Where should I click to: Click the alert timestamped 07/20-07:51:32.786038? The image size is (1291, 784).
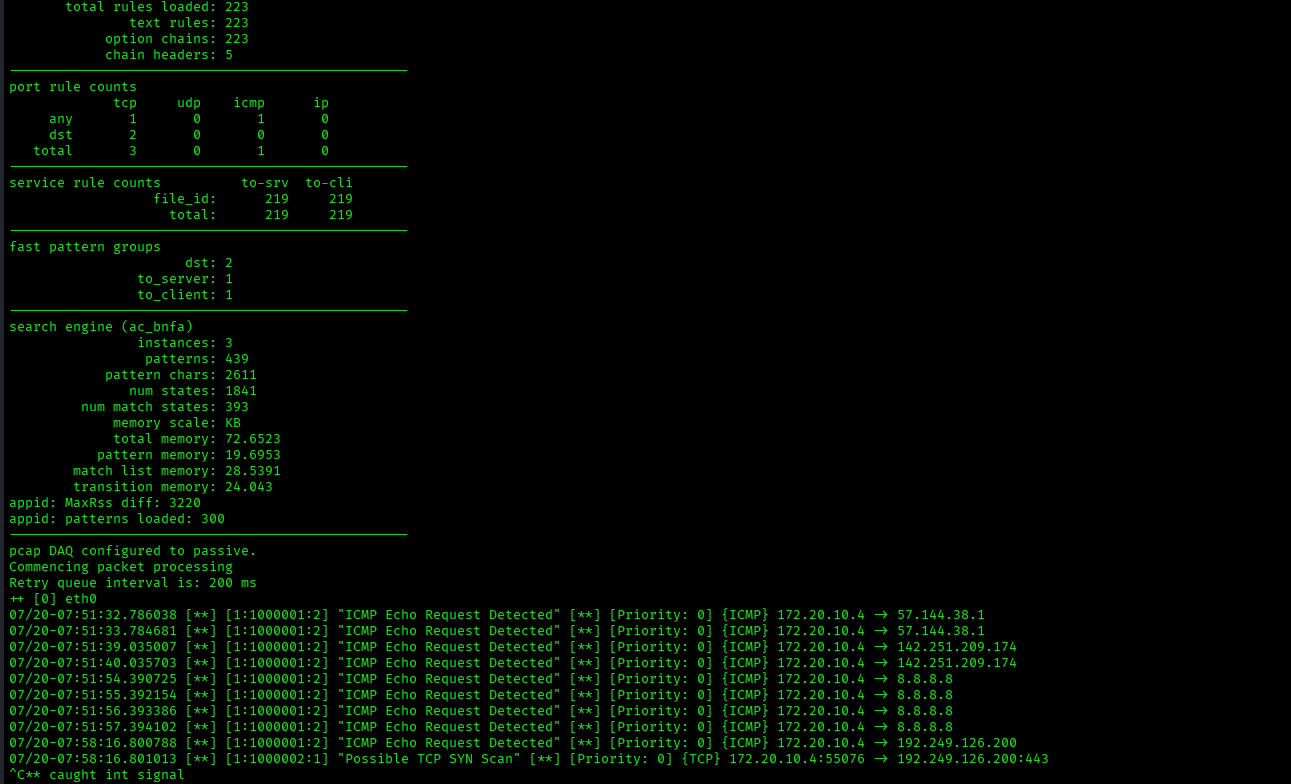coord(497,615)
